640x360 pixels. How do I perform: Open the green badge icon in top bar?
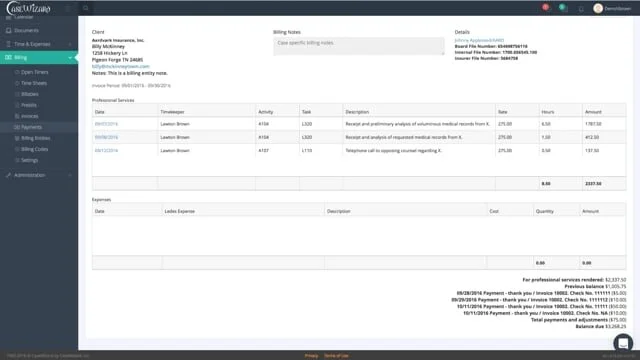tap(563, 8)
